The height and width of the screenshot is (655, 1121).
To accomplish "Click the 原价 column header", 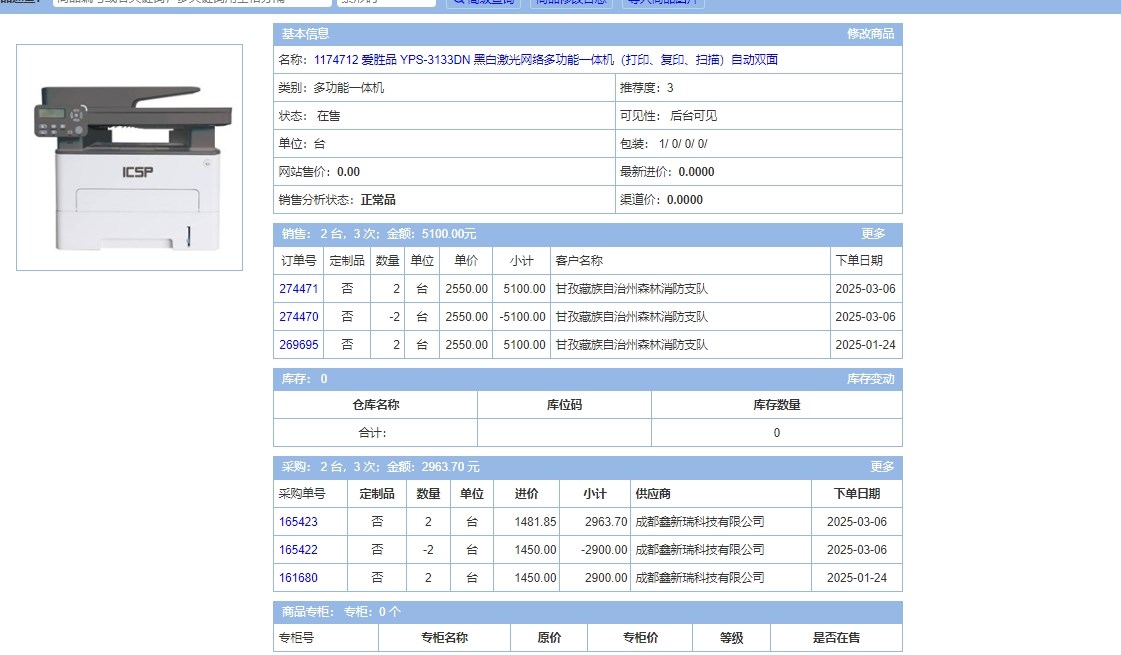I will coord(549,638).
